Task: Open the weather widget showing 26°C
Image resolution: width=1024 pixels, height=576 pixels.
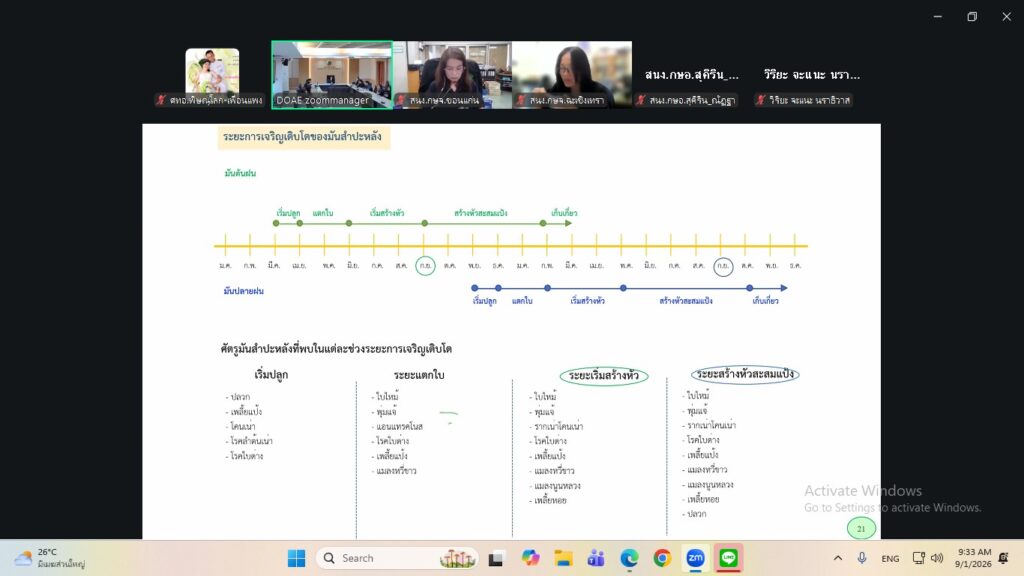Action: coord(50,558)
